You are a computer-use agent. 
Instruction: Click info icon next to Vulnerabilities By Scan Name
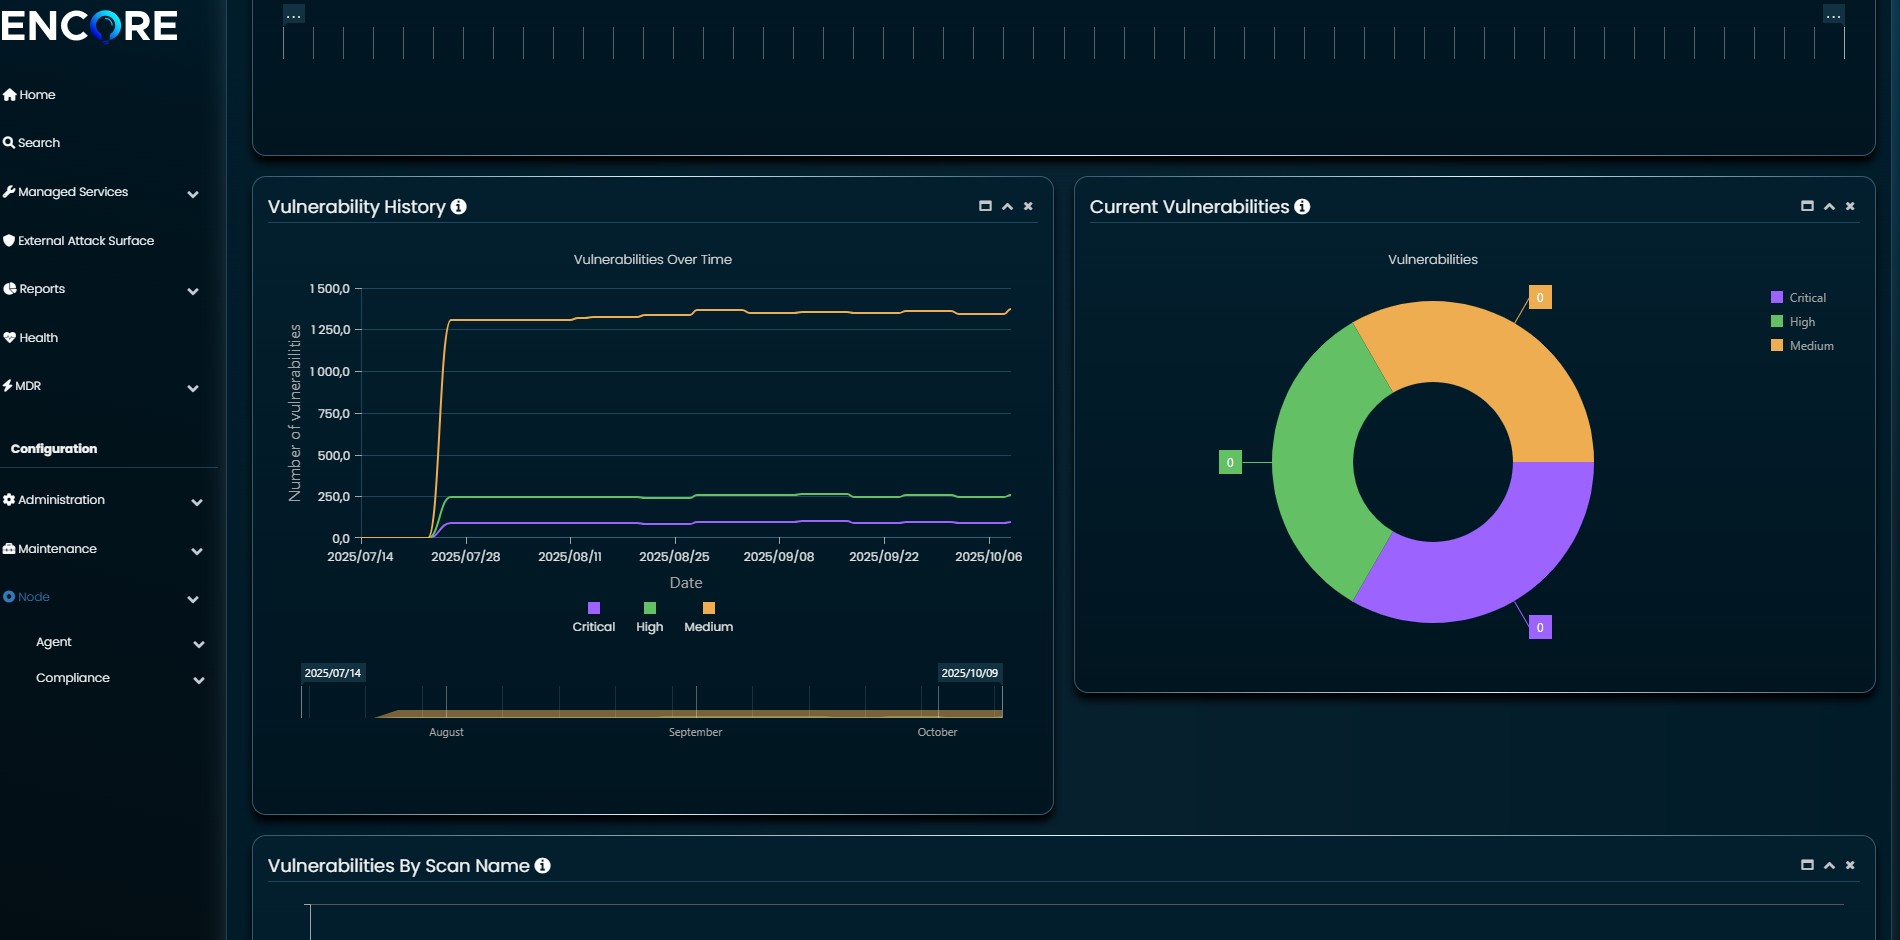coord(542,866)
